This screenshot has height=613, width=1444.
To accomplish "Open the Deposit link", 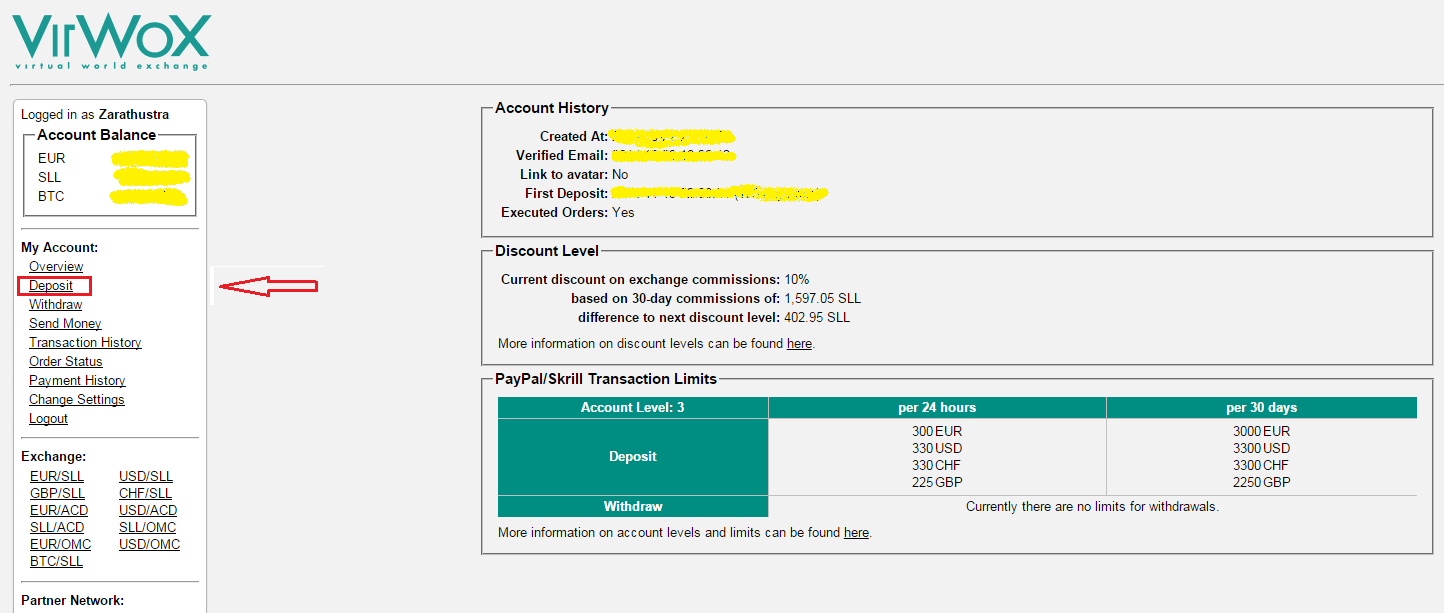I will pyautogui.click(x=51, y=285).
